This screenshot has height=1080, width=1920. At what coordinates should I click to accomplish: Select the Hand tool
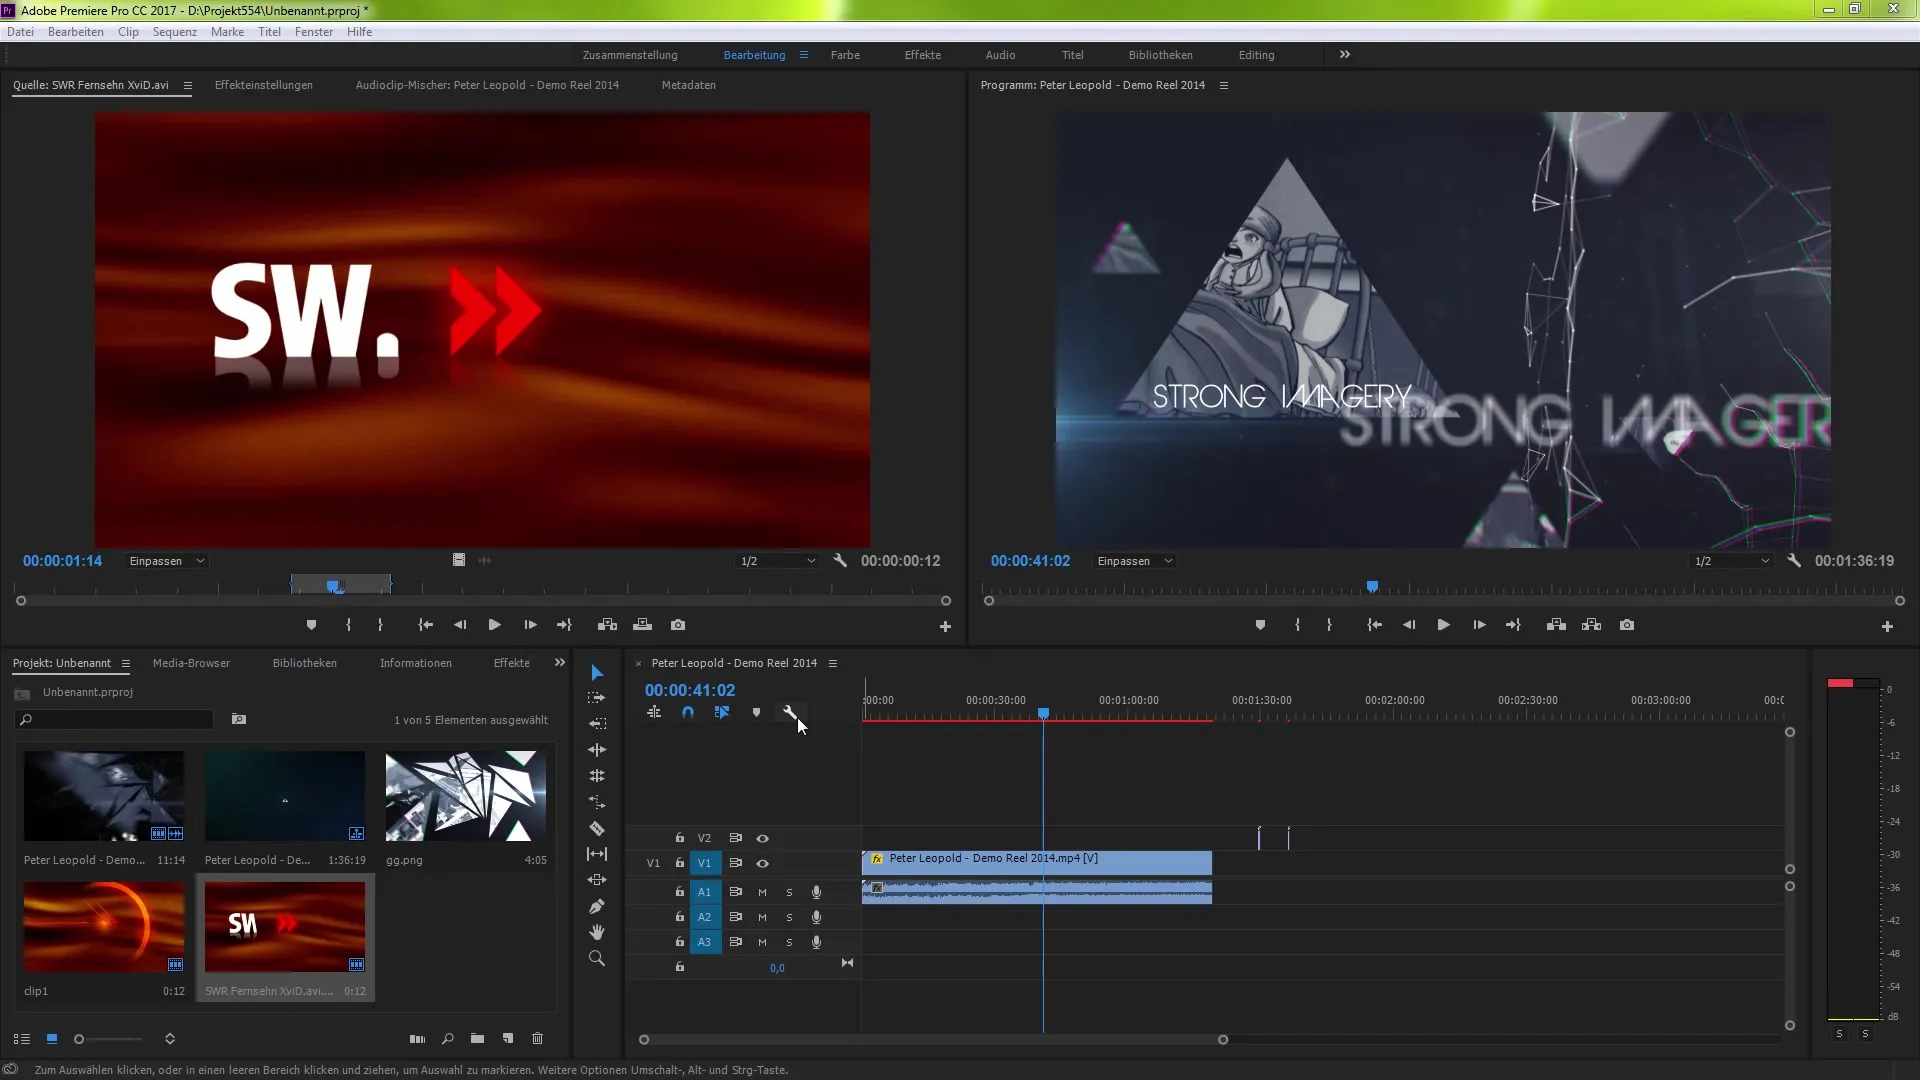click(597, 932)
